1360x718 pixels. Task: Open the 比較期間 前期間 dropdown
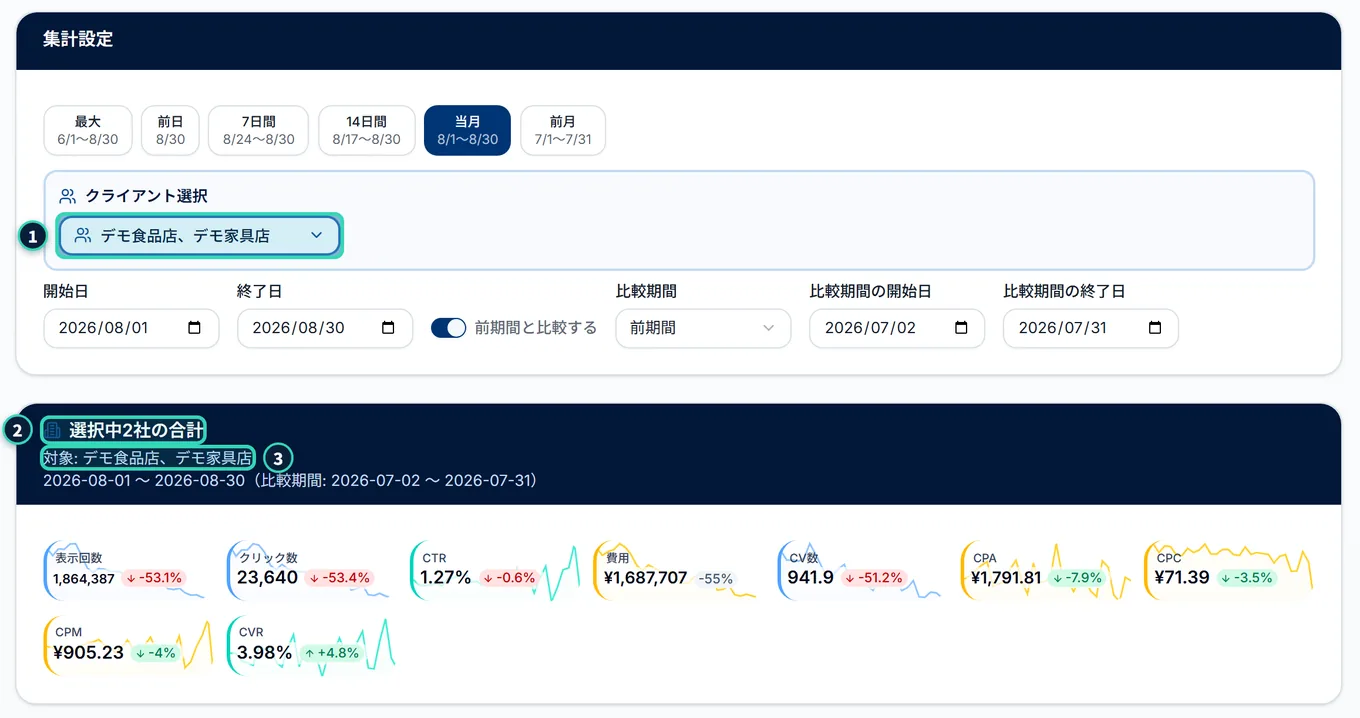point(703,328)
